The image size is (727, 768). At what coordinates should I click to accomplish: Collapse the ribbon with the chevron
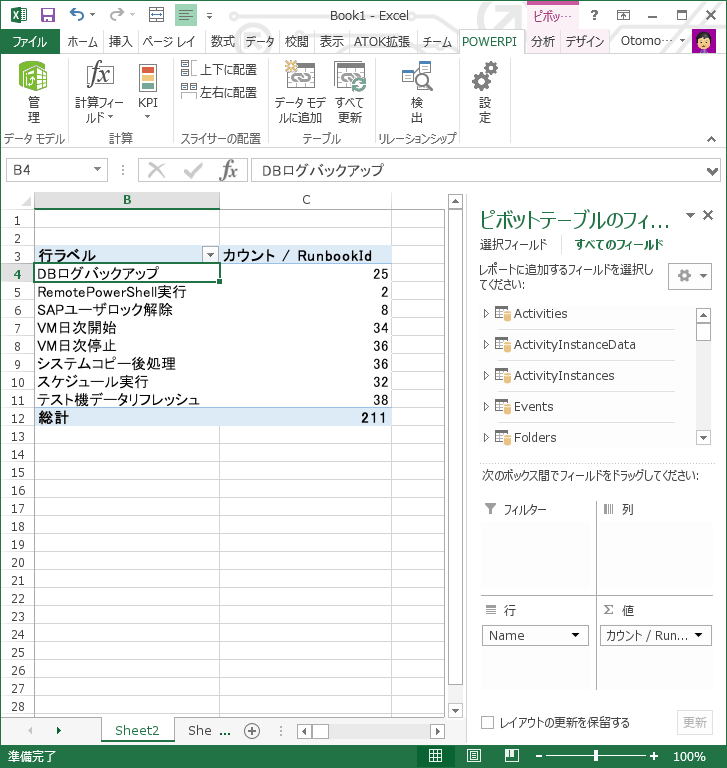coord(711,139)
